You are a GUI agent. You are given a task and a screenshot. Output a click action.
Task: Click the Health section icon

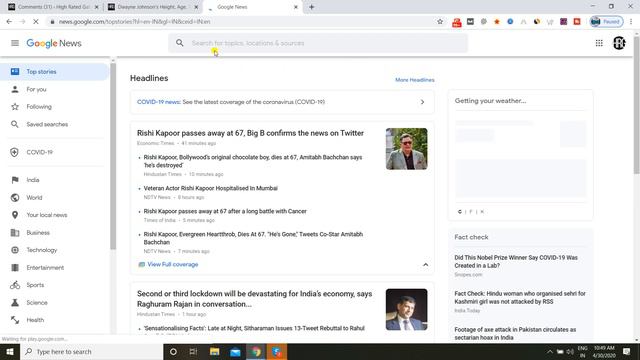click(15, 320)
